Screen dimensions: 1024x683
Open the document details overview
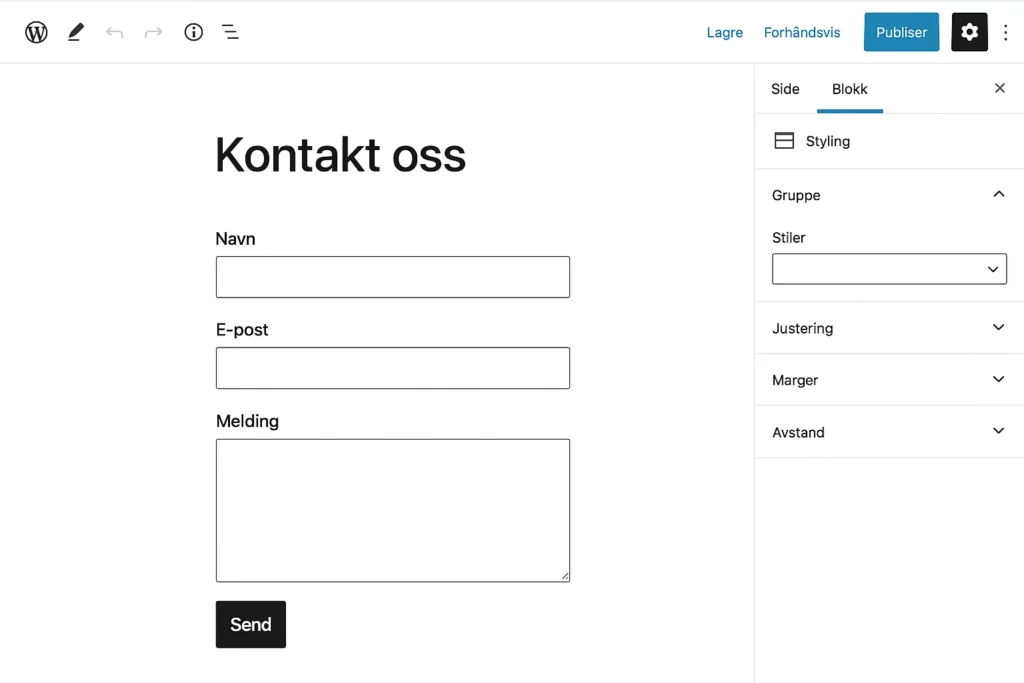pyautogui.click(x=193, y=31)
